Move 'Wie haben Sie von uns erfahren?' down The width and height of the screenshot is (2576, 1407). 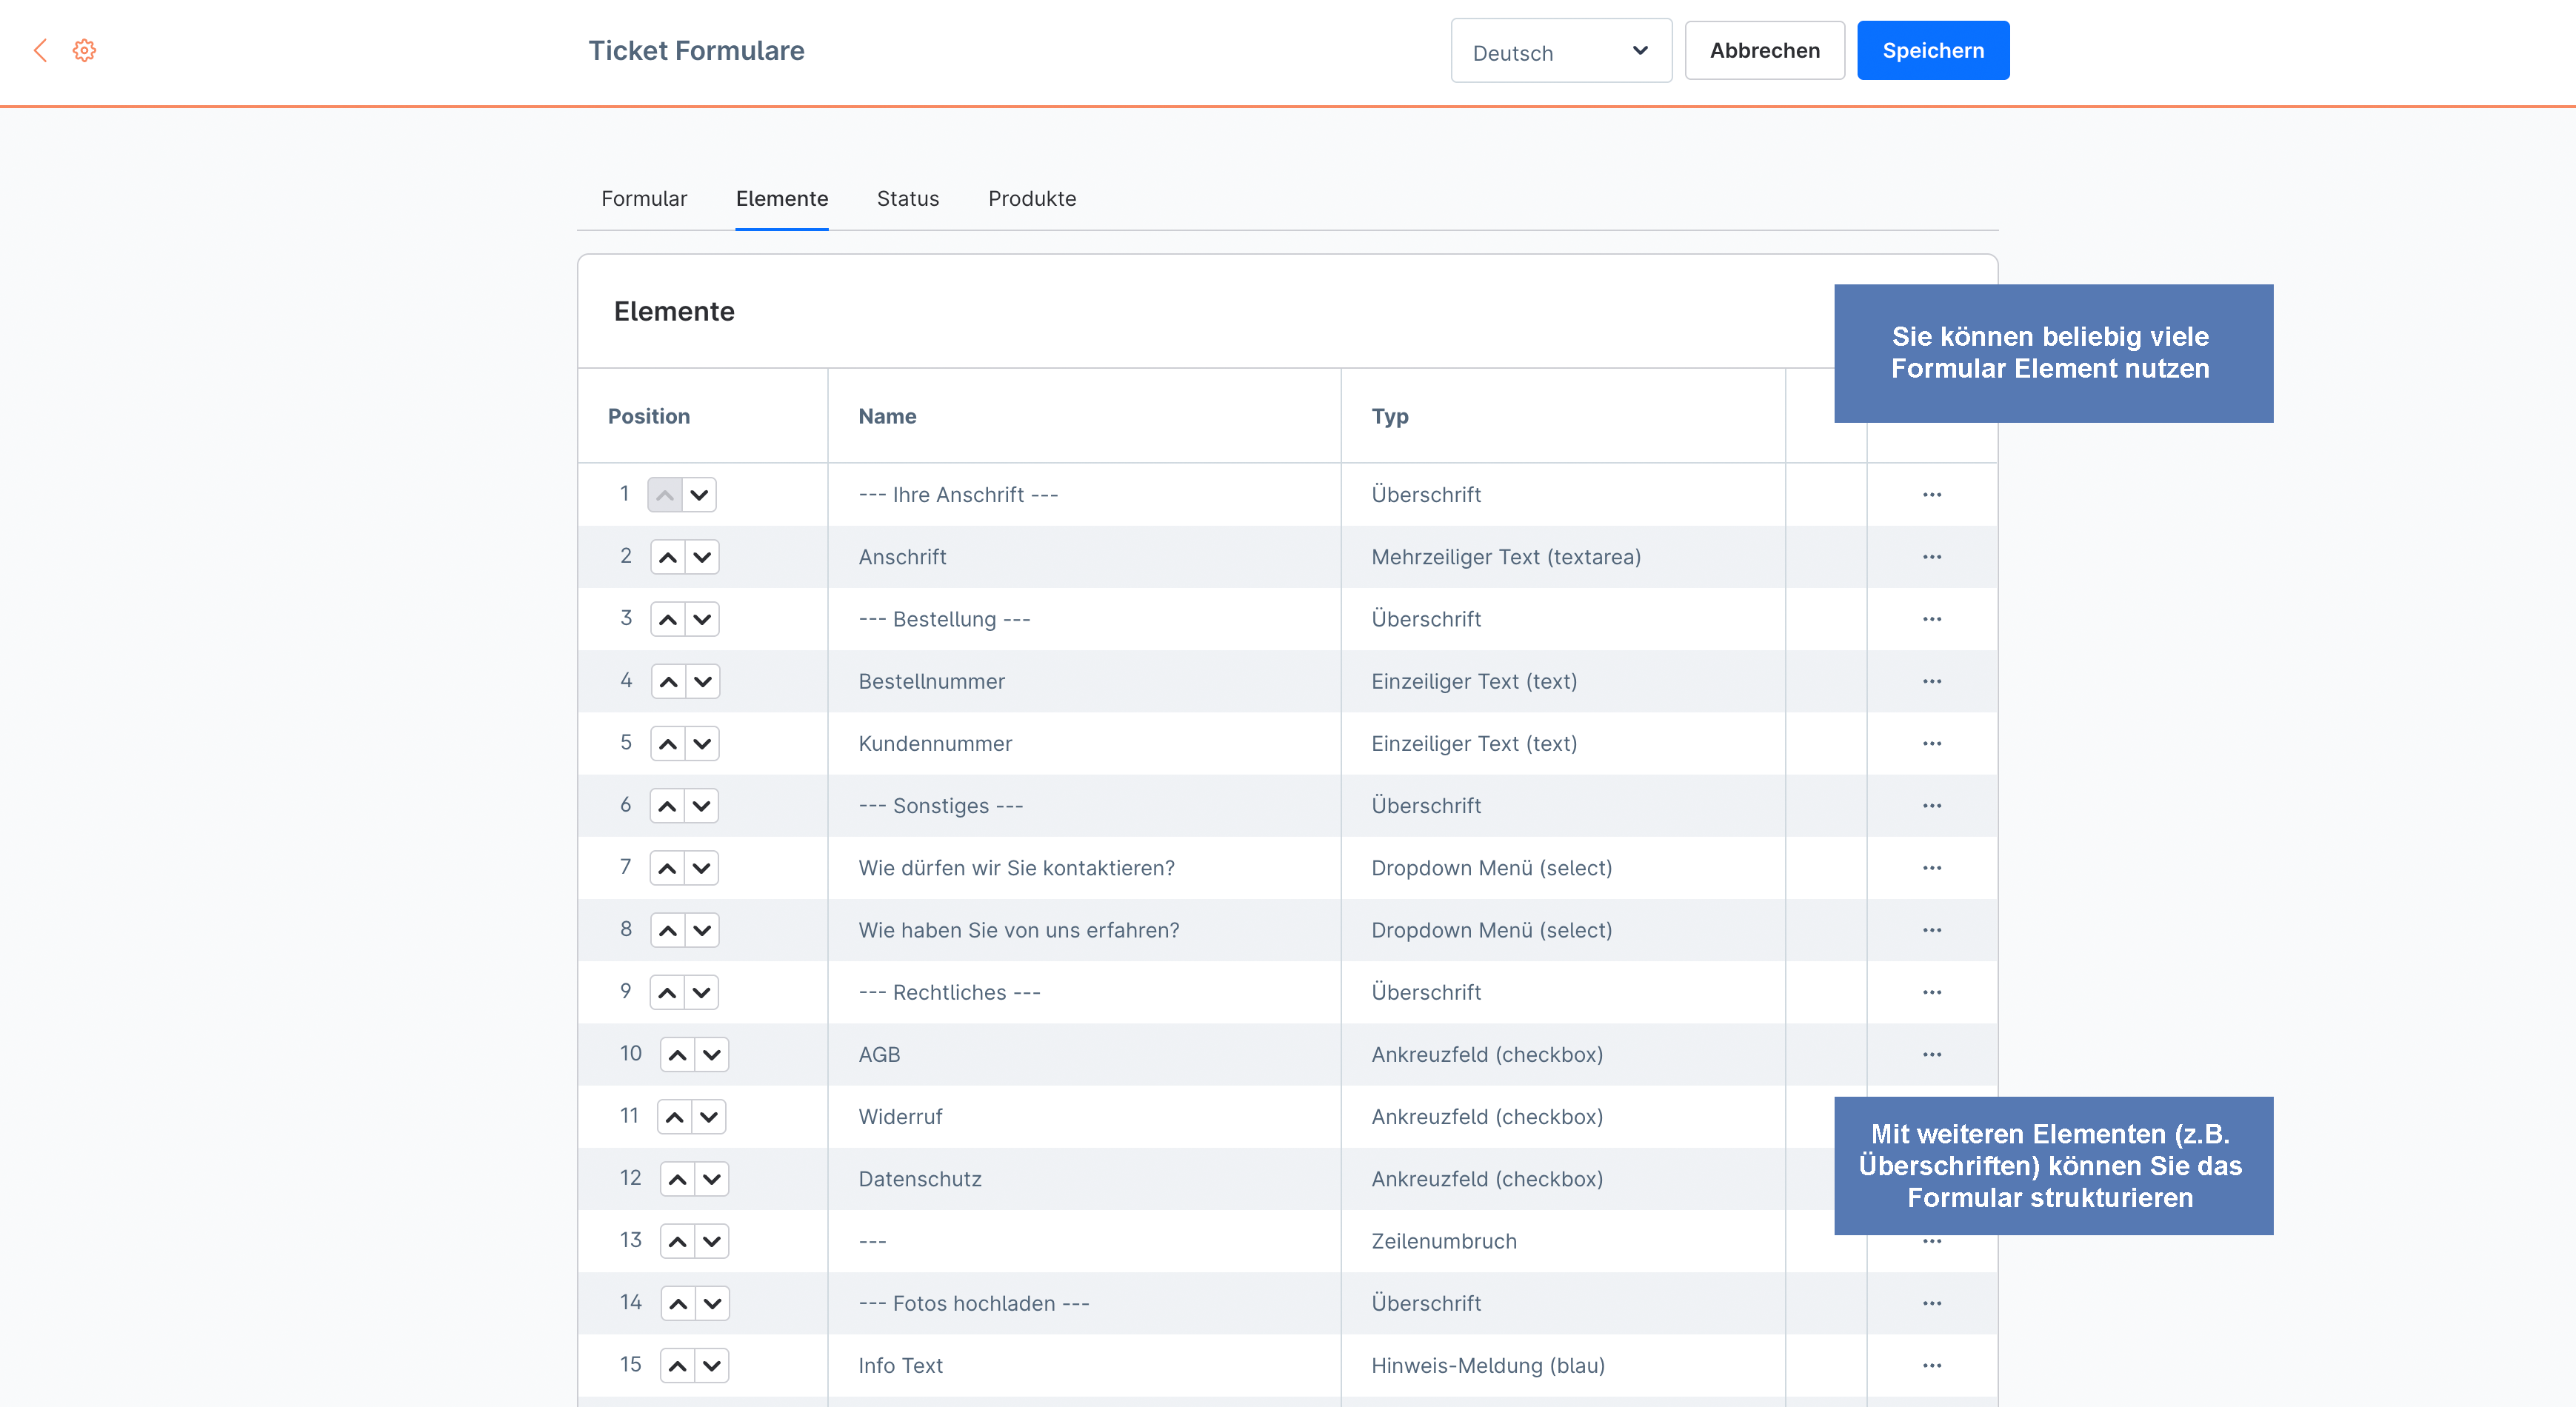click(x=702, y=930)
